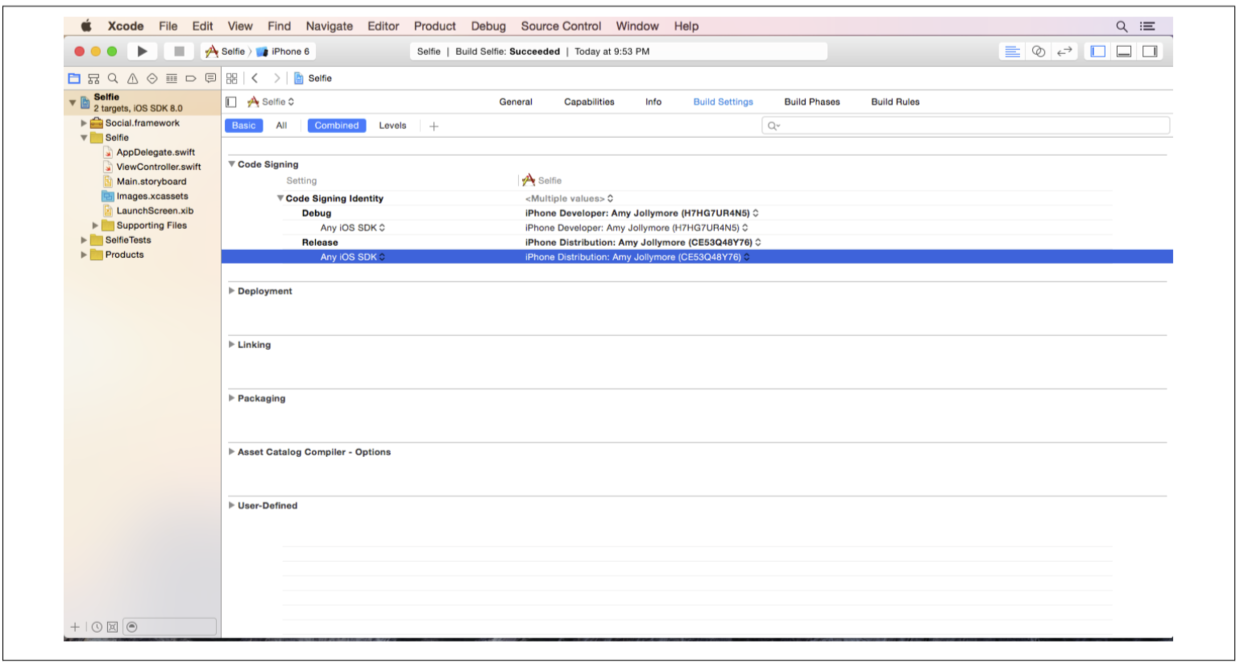The width and height of the screenshot is (1240, 664).
Task: Open the Find navigator magnifier icon
Action: pos(114,78)
